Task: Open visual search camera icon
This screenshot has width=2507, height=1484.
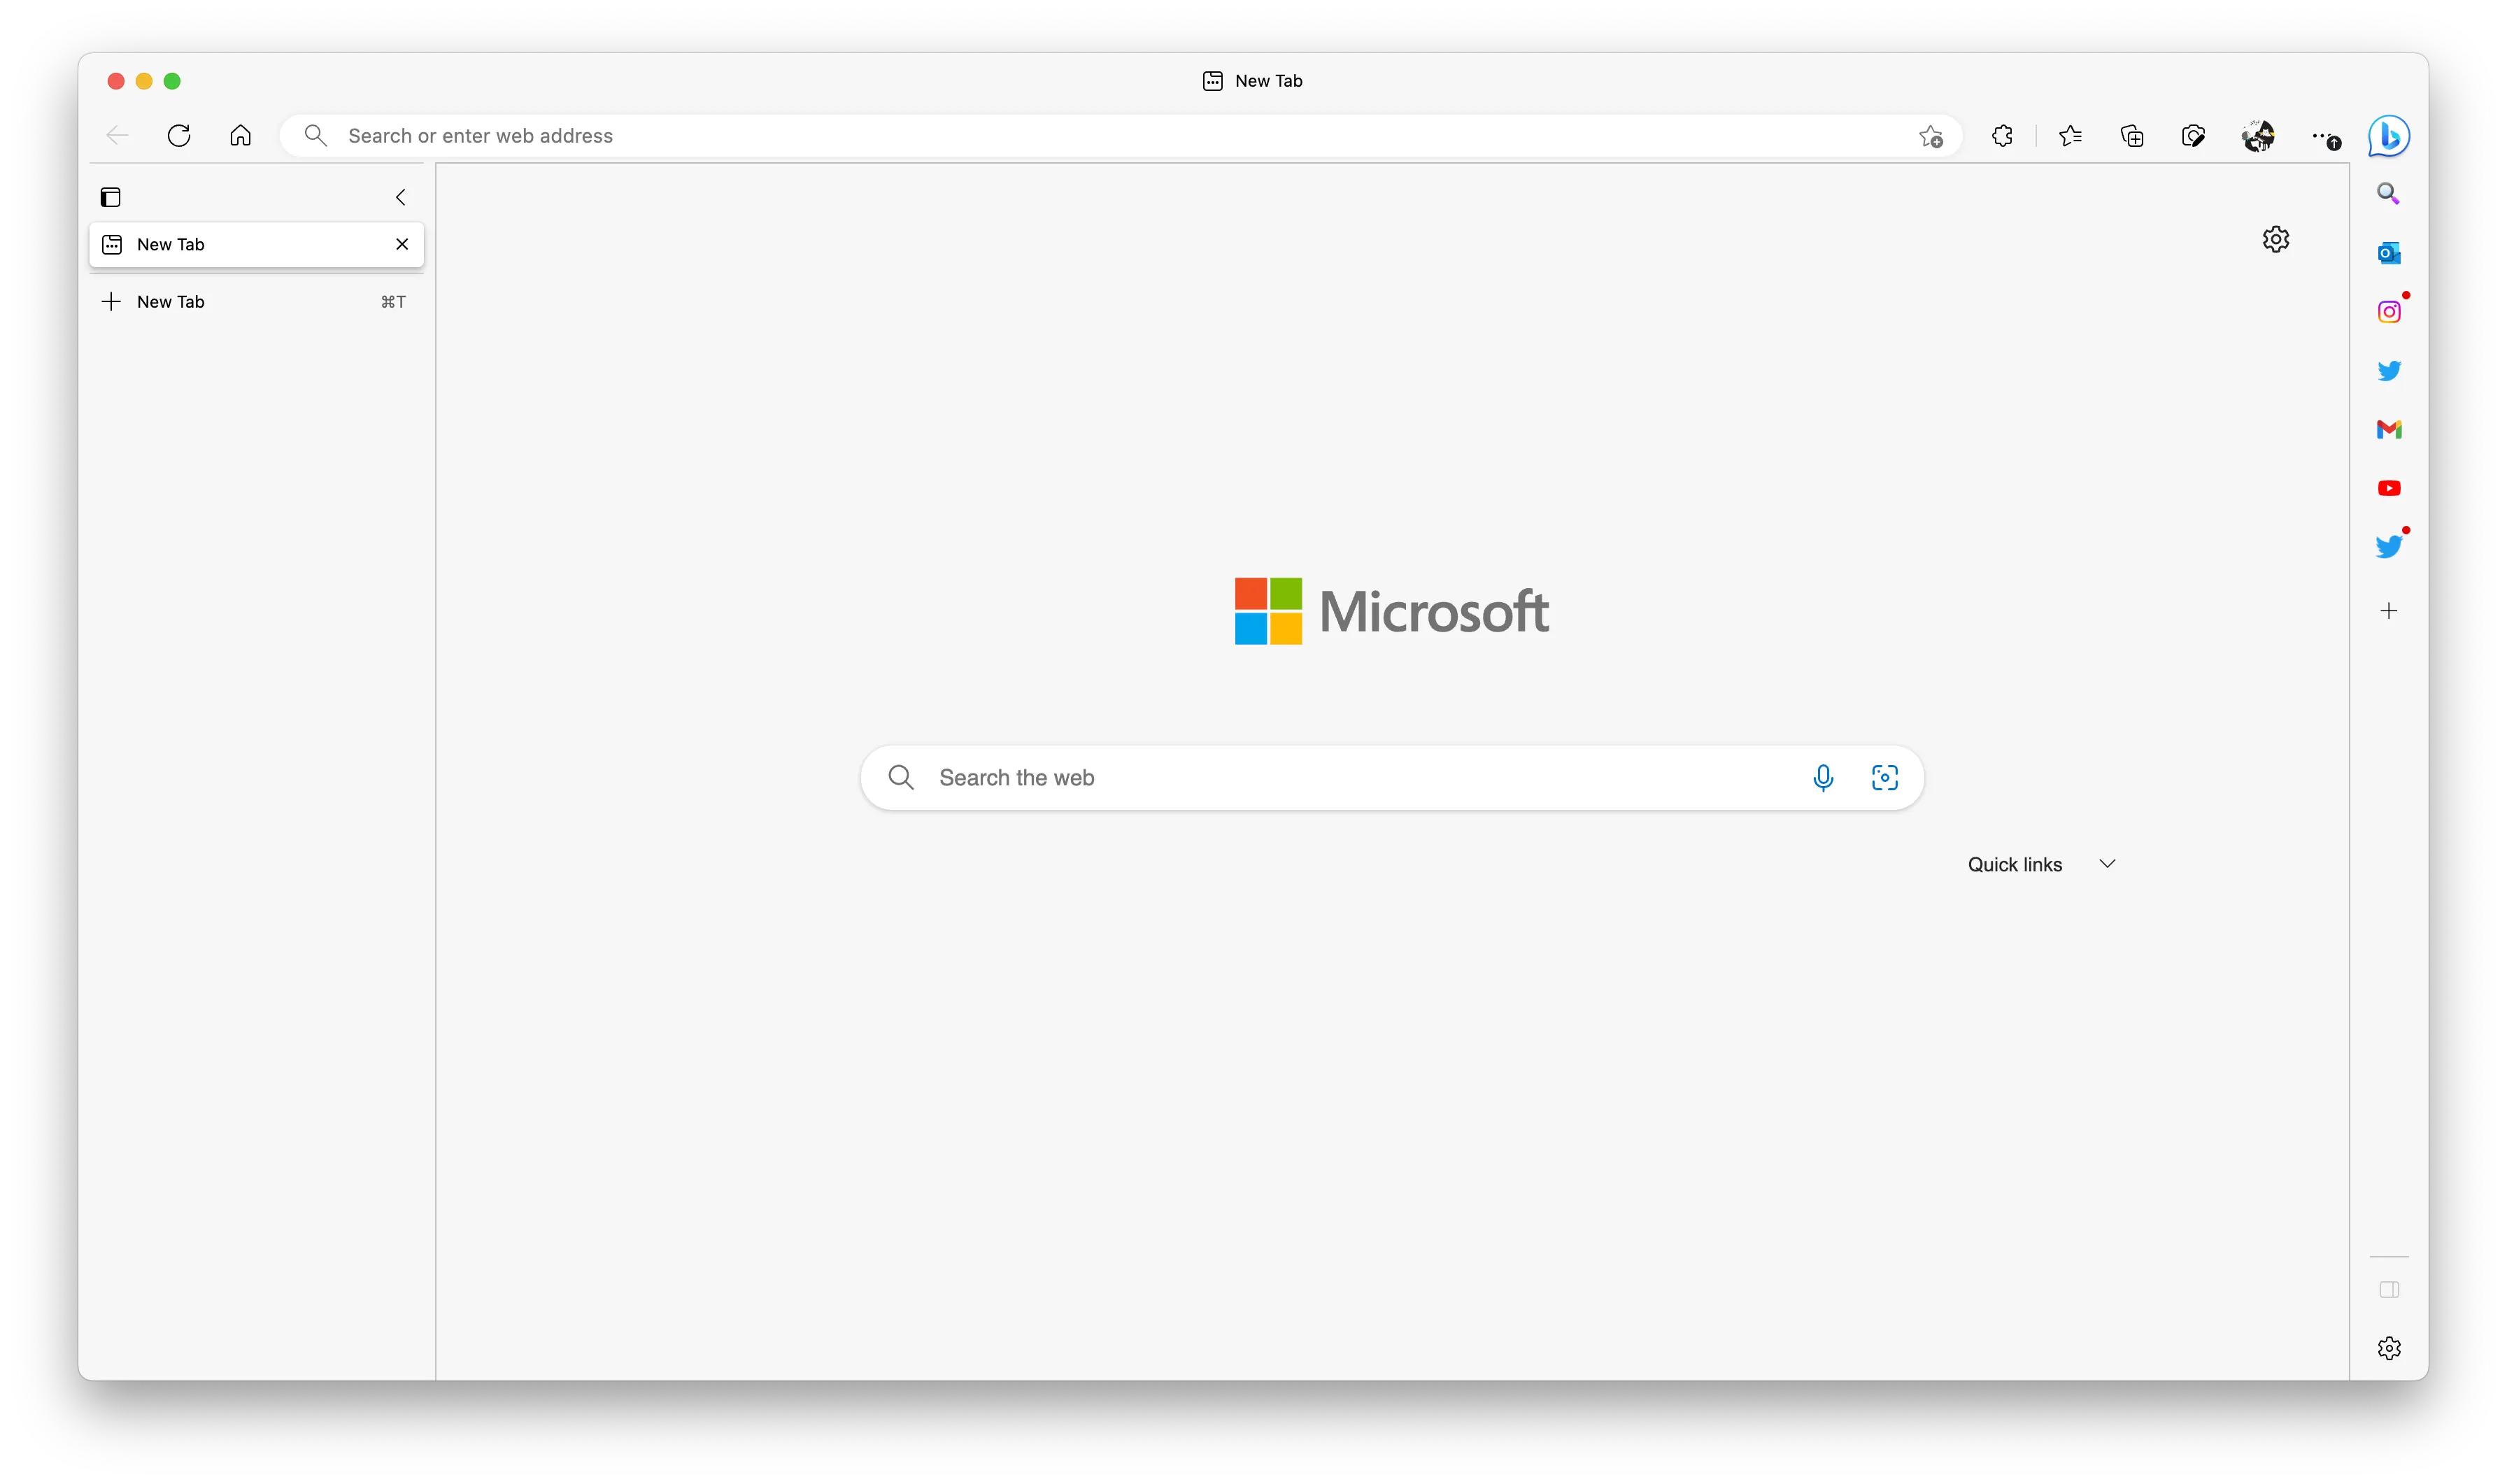Action: pos(1884,777)
